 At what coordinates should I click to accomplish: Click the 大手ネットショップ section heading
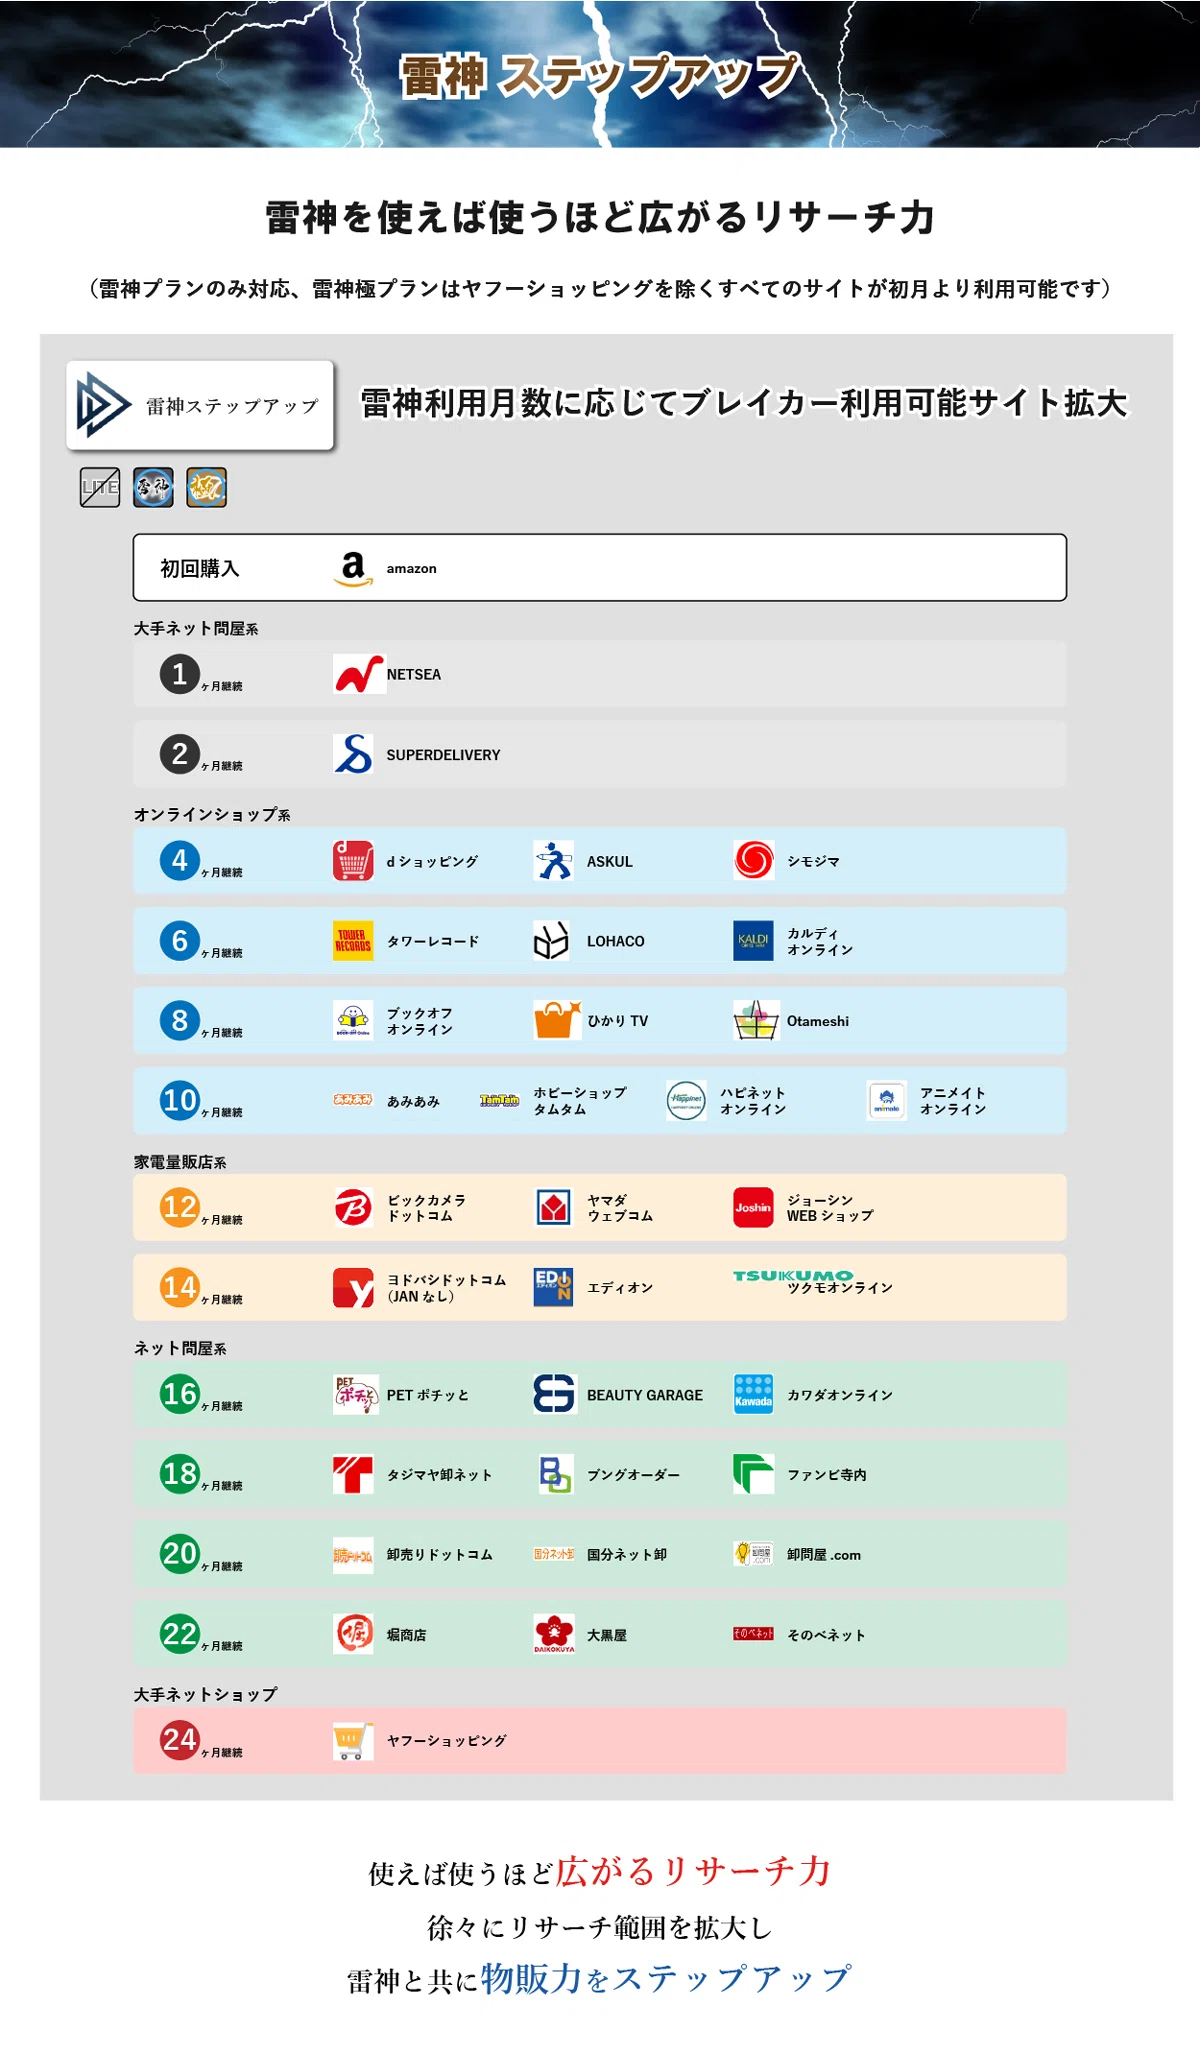[205, 1695]
